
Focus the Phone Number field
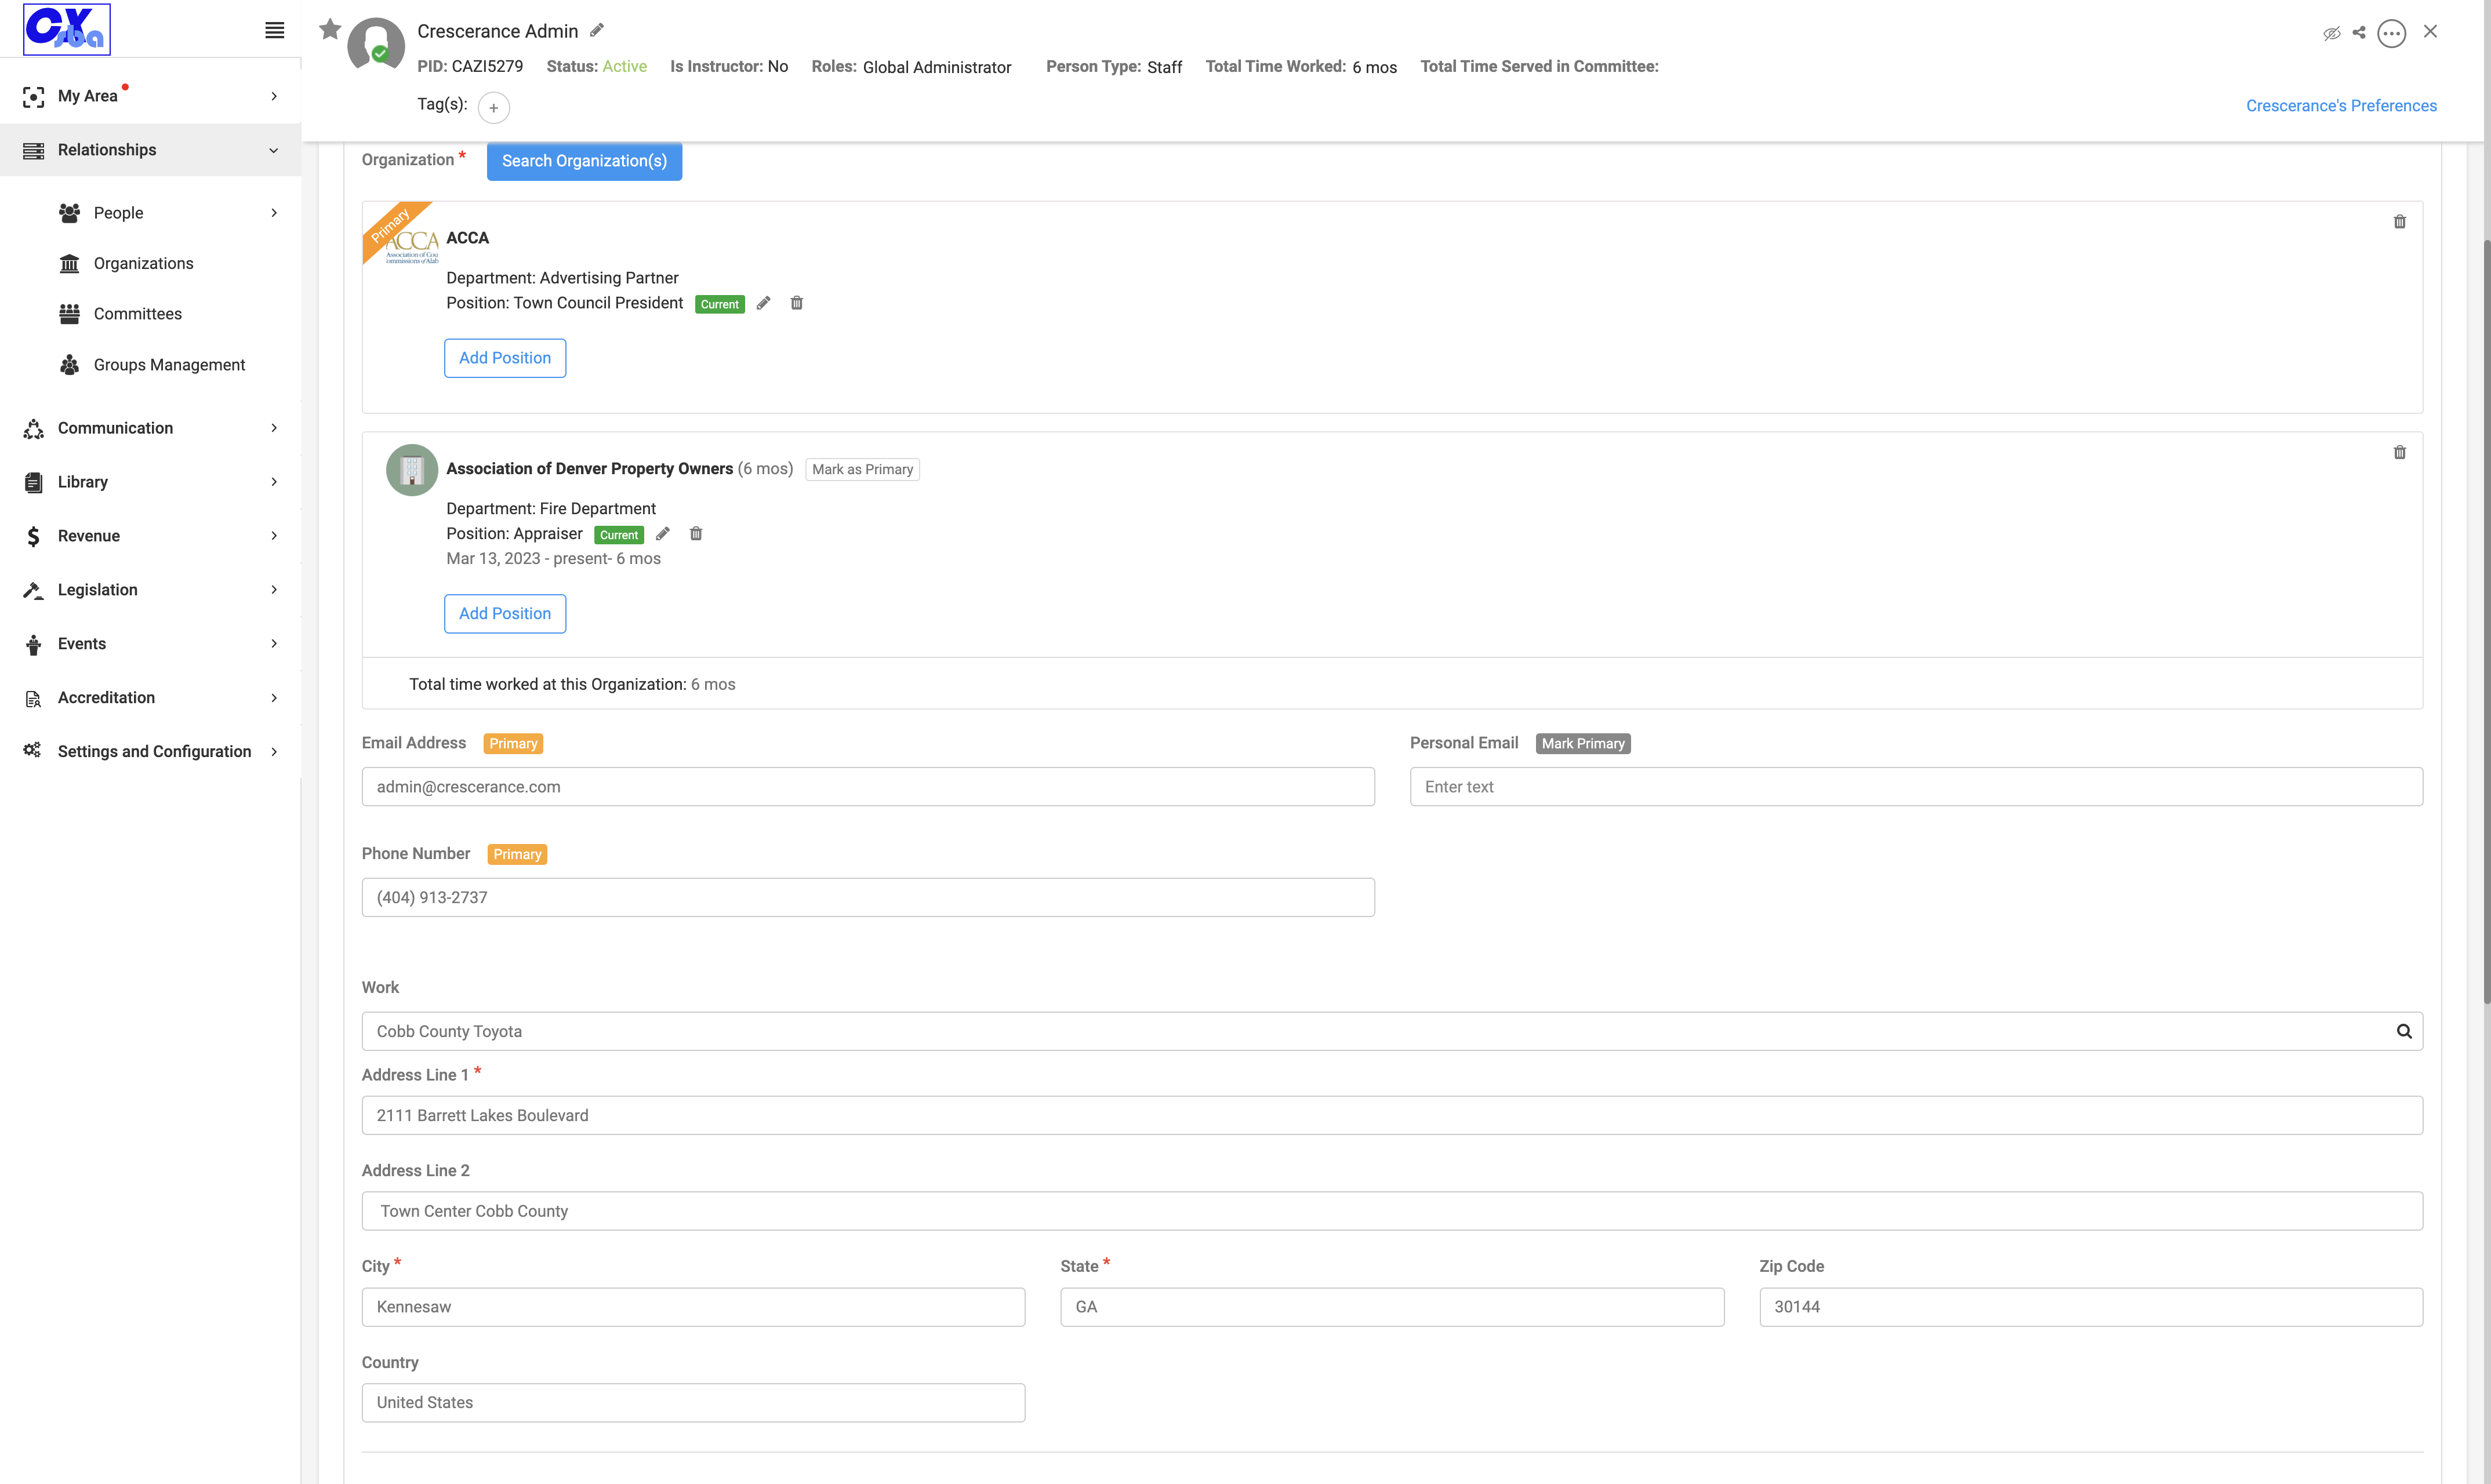pos(868,898)
